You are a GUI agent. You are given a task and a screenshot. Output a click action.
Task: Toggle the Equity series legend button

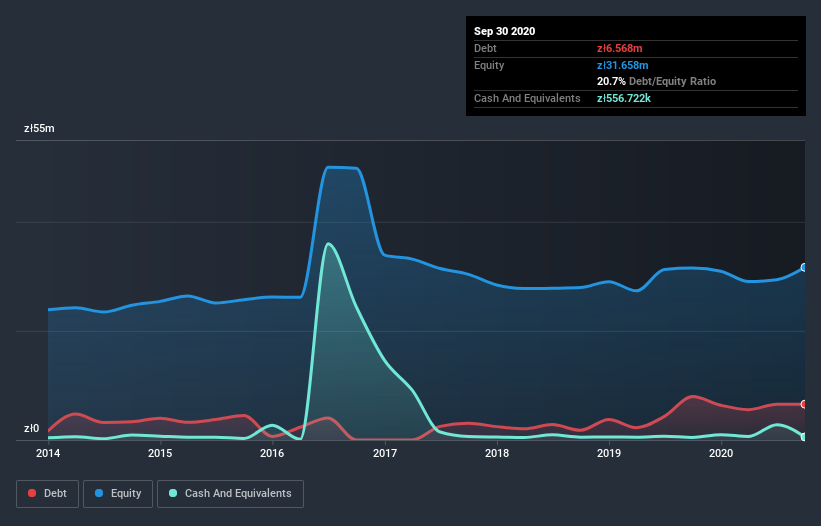click(118, 494)
